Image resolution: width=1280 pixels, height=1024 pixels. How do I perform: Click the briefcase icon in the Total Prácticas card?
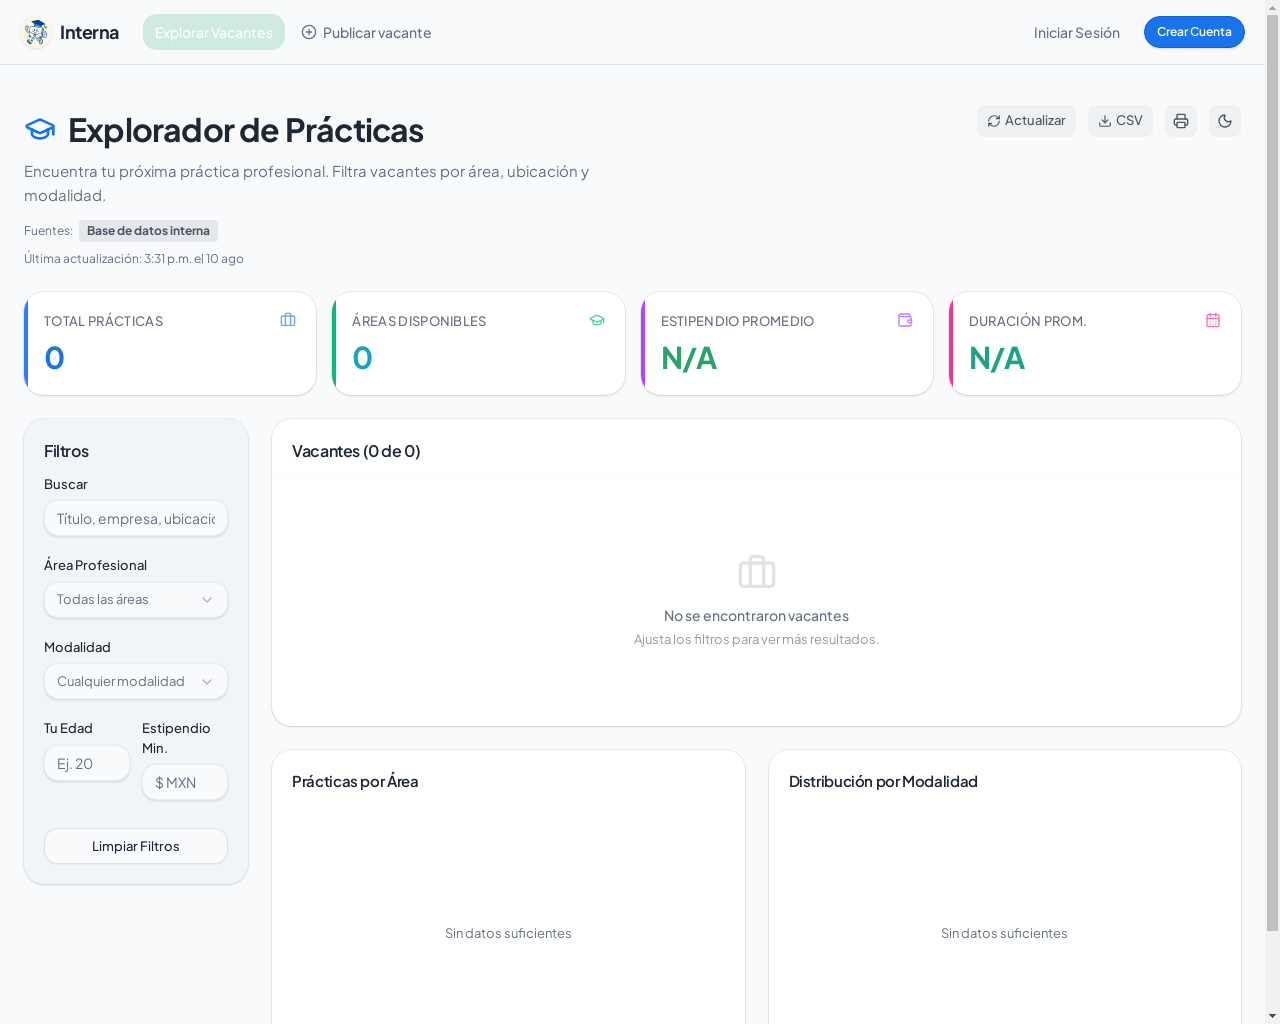(288, 320)
